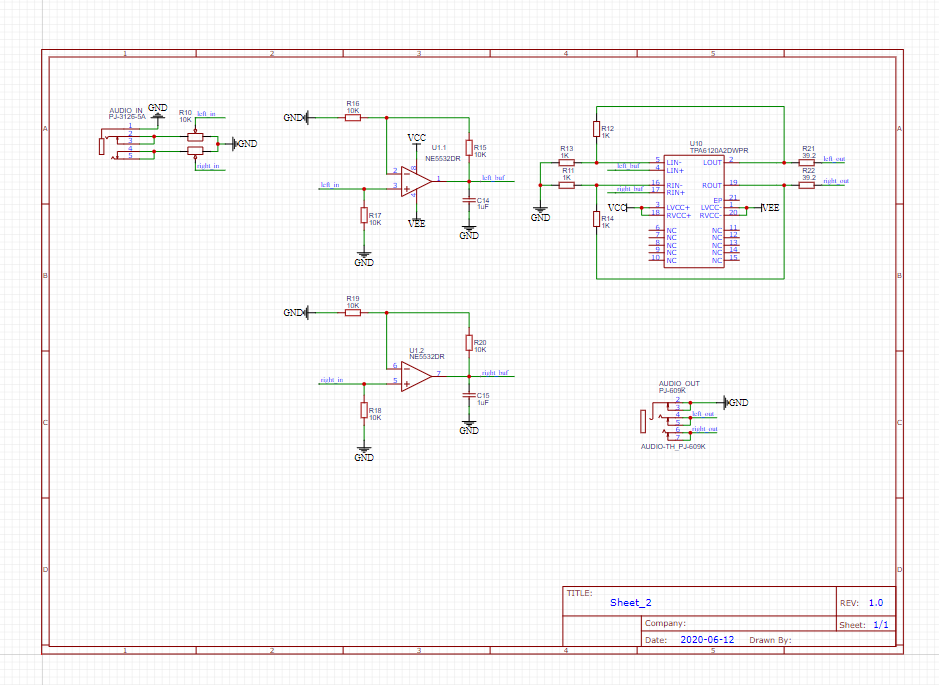The width and height of the screenshot is (939, 685).
Task: Click the Drawn By: field
Action: (x=770, y=640)
